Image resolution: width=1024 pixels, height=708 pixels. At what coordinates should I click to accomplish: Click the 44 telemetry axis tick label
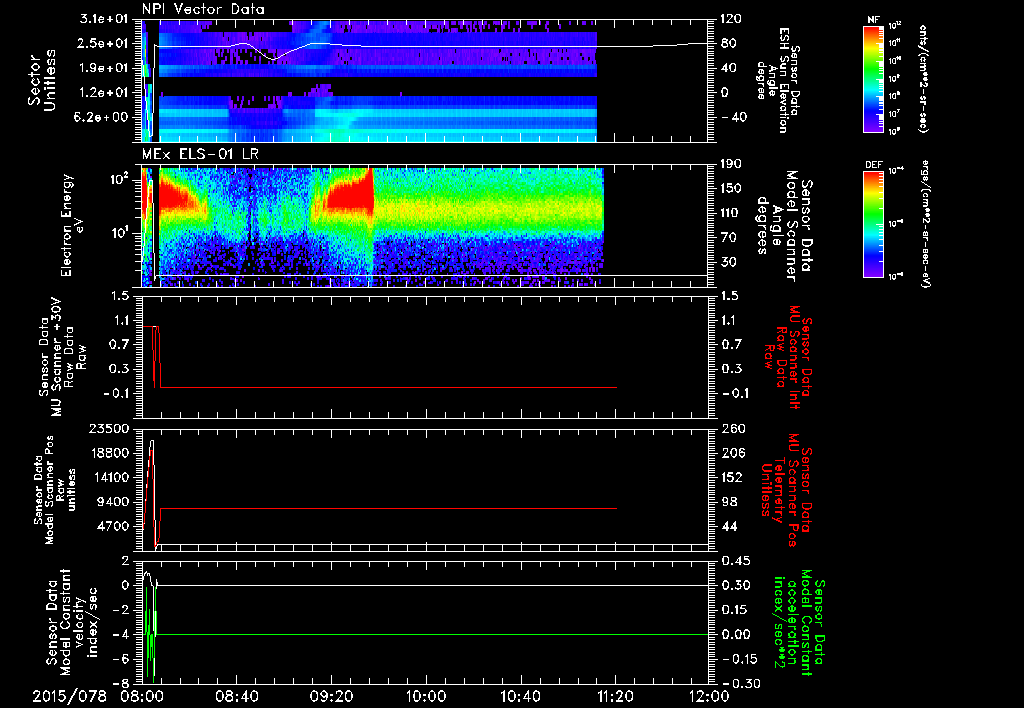tap(731, 526)
